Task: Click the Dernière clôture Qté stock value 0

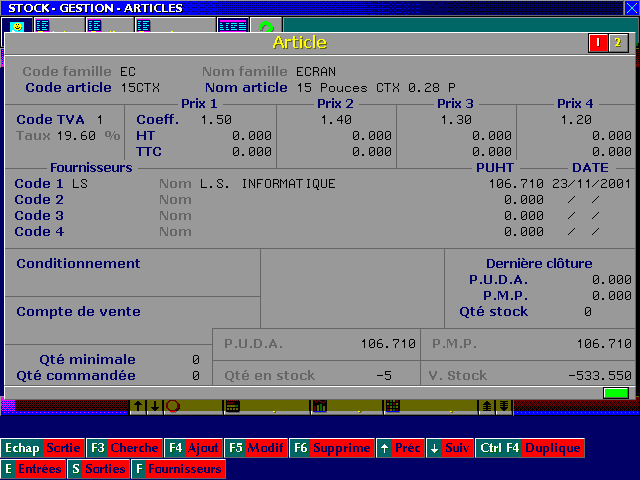Action: point(588,312)
